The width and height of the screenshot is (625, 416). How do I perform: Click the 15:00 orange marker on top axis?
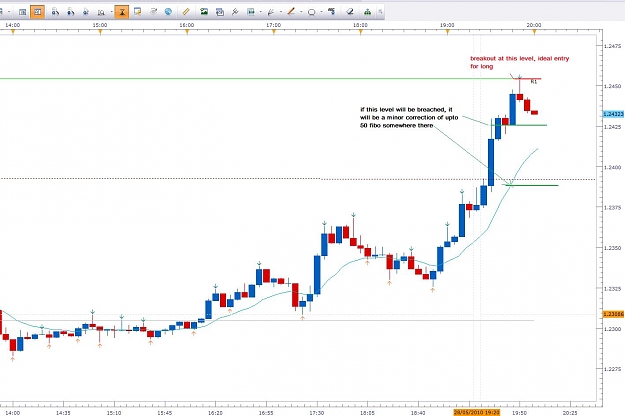point(100,32)
